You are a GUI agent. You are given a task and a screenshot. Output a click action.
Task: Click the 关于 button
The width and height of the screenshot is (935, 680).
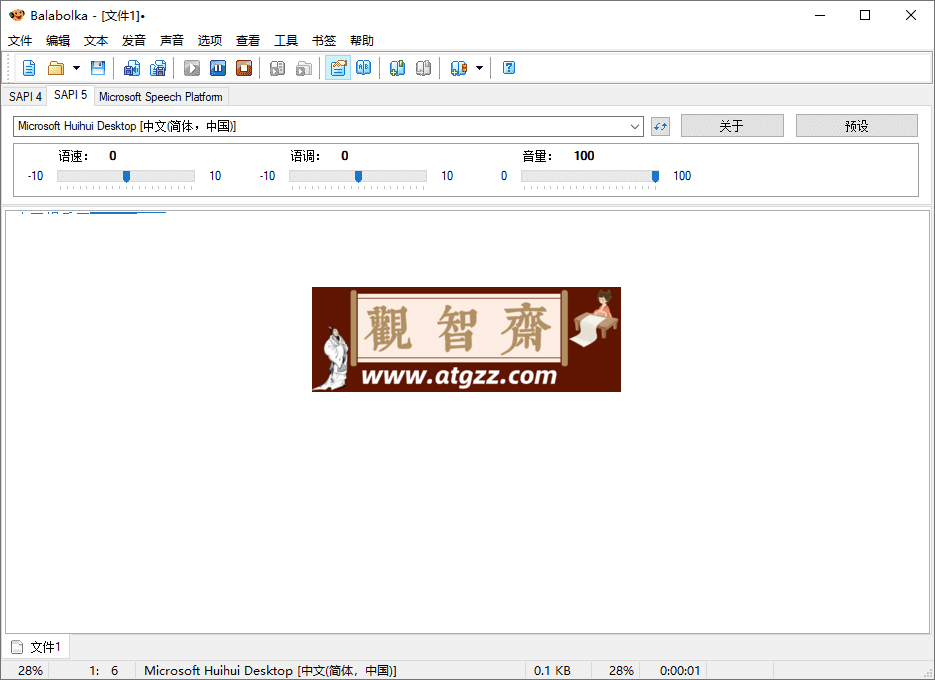(732, 126)
